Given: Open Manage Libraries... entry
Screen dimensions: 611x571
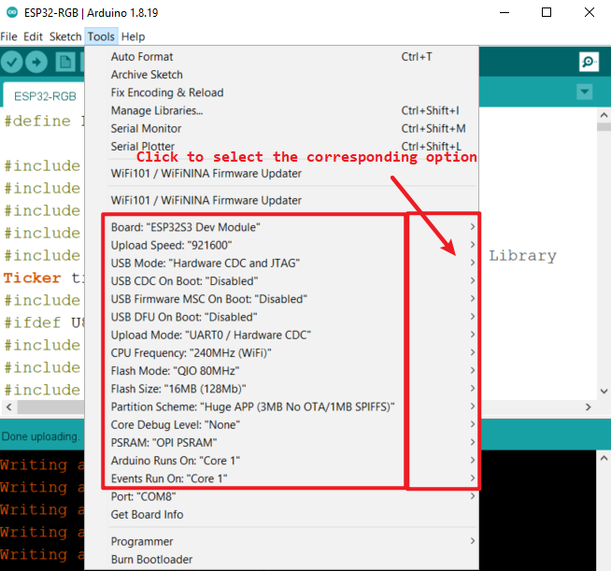Looking at the screenshot, I should (281, 111).
